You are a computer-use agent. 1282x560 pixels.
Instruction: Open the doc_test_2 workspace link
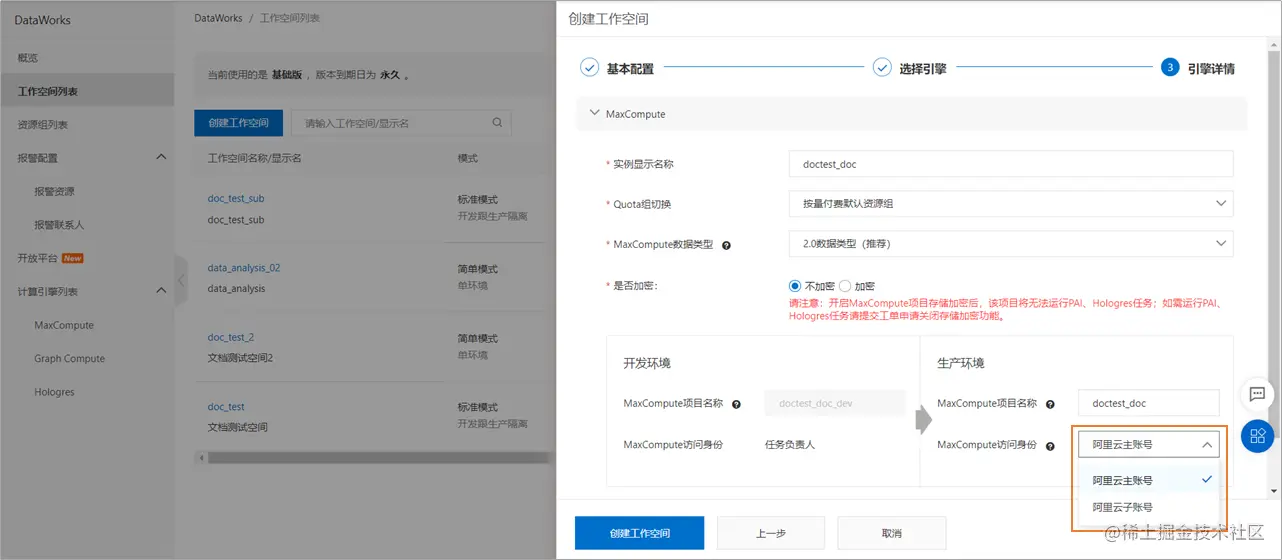[x=231, y=337]
